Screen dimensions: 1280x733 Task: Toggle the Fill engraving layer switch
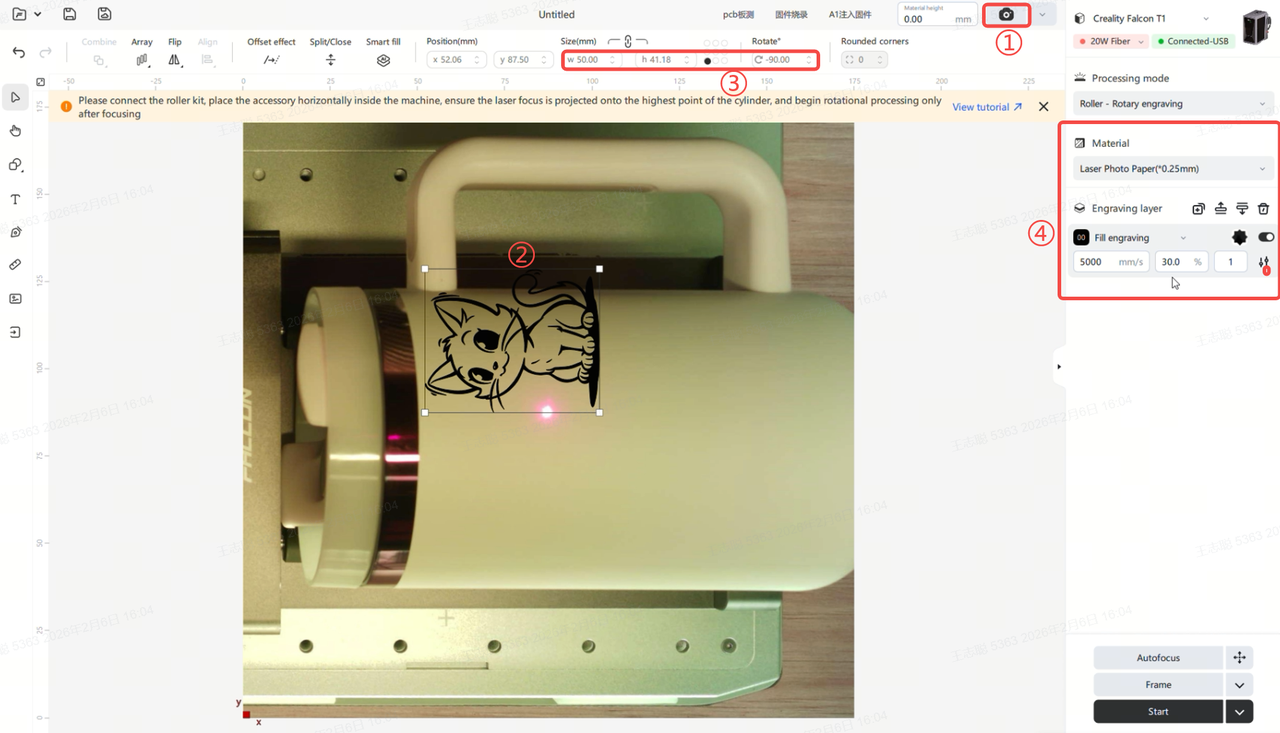tap(1266, 238)
